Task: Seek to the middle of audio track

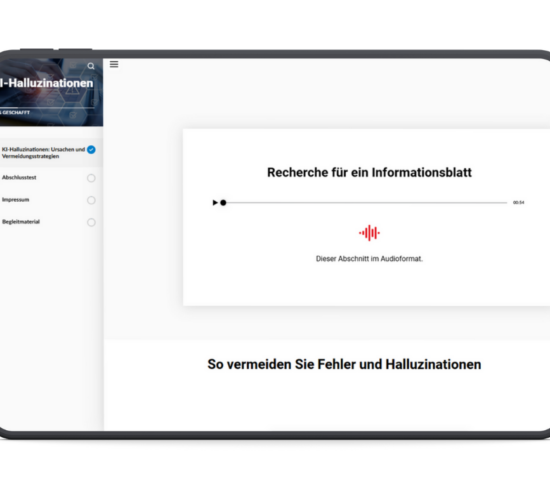Action: tap(365, 202)
